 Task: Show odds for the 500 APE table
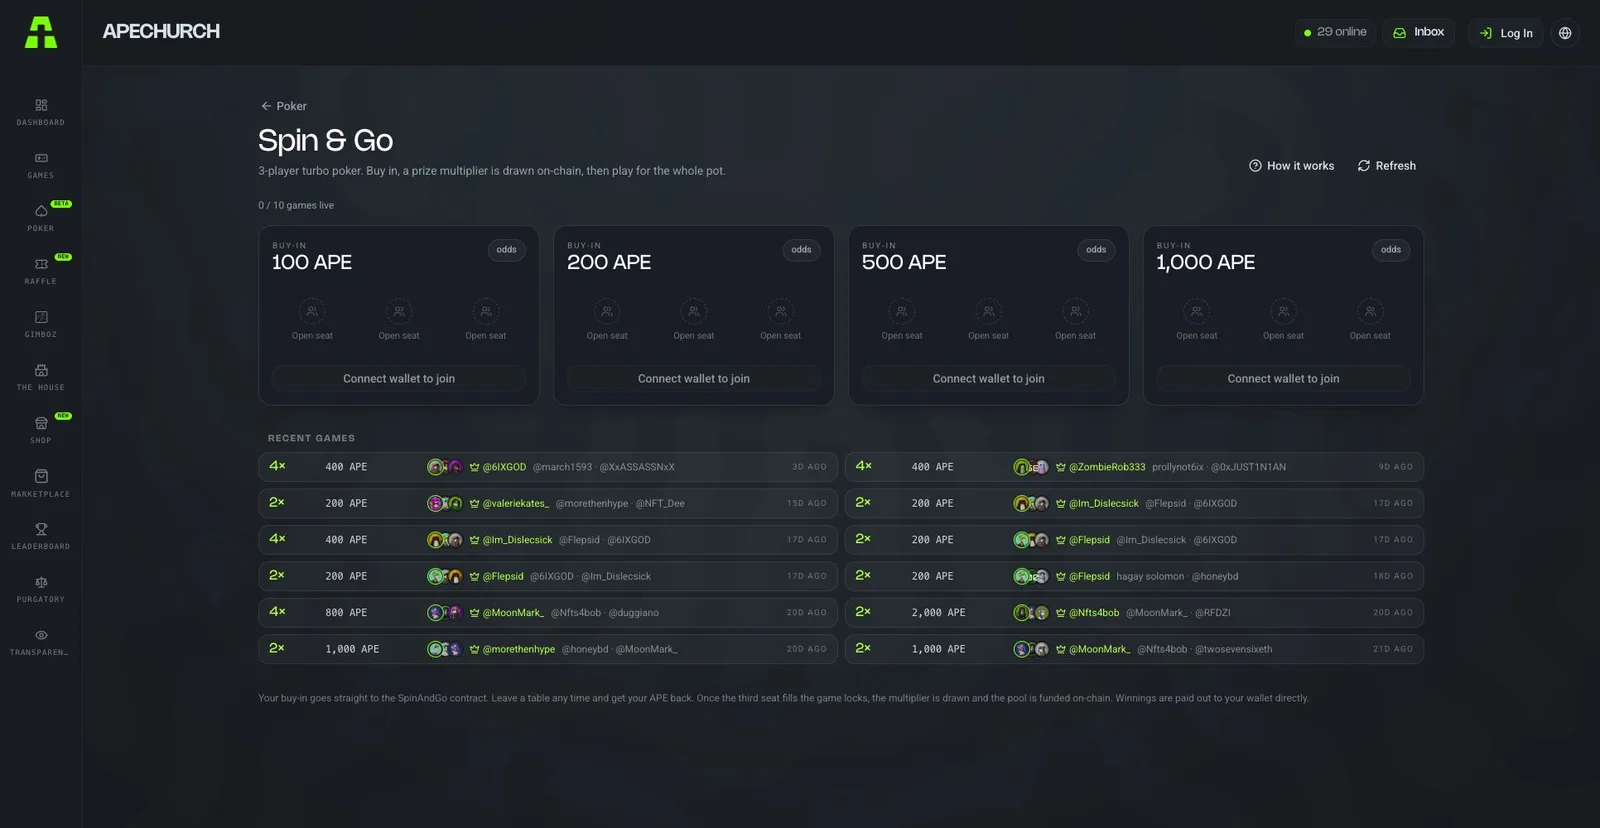point(1096,250)
